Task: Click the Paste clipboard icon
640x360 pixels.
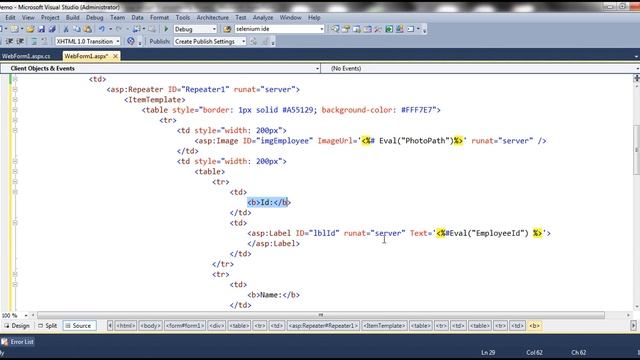Action: [x=88, y=29]
